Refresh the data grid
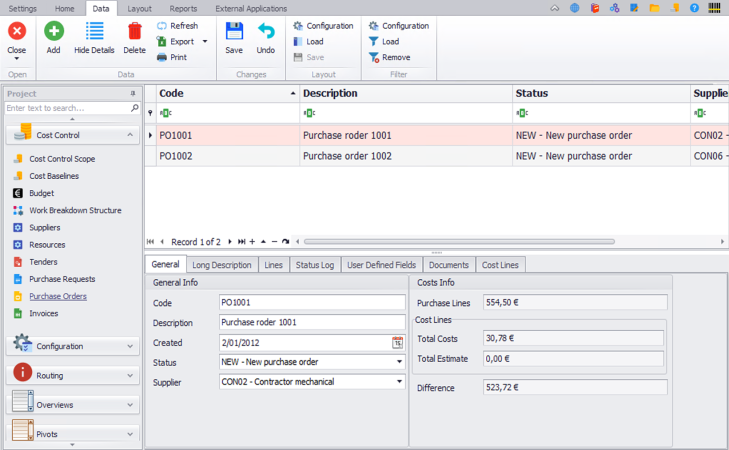The height and width of the screenshot is (450, 729). tap(176, 26)
